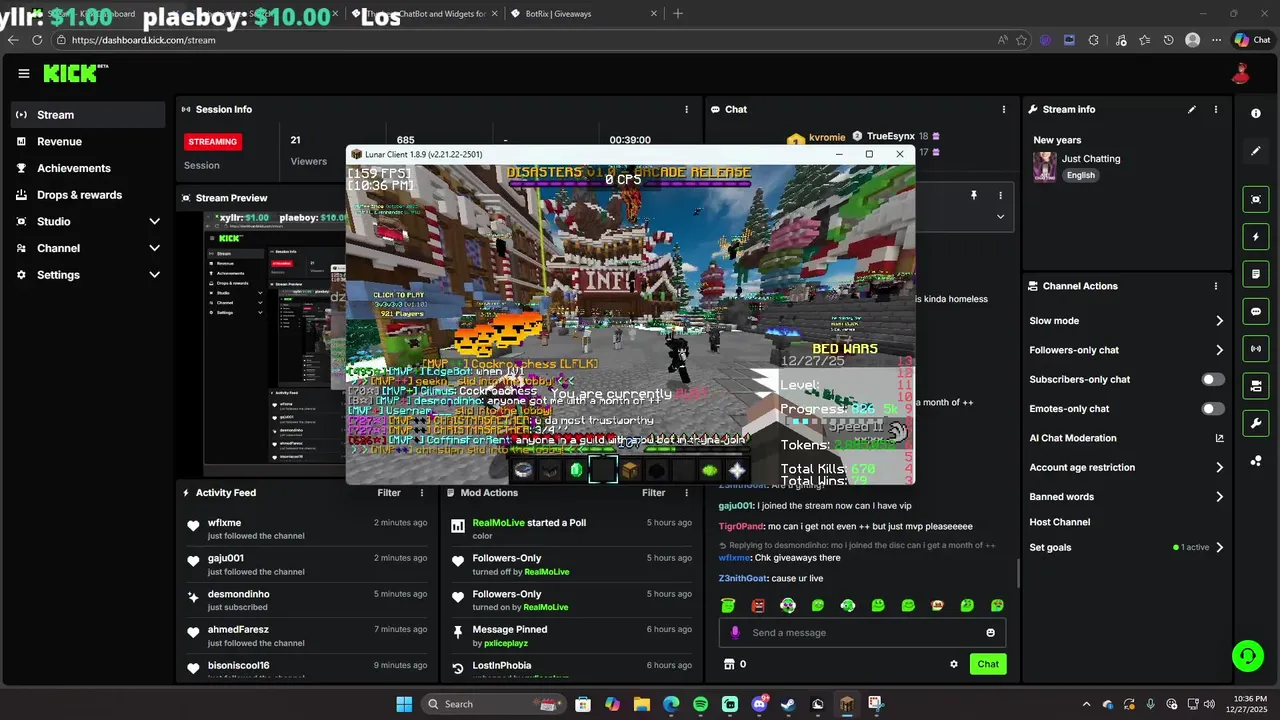Screen dimensions: 1280x720
Task: Click Host Channel action
Action: coord(1060,522)
